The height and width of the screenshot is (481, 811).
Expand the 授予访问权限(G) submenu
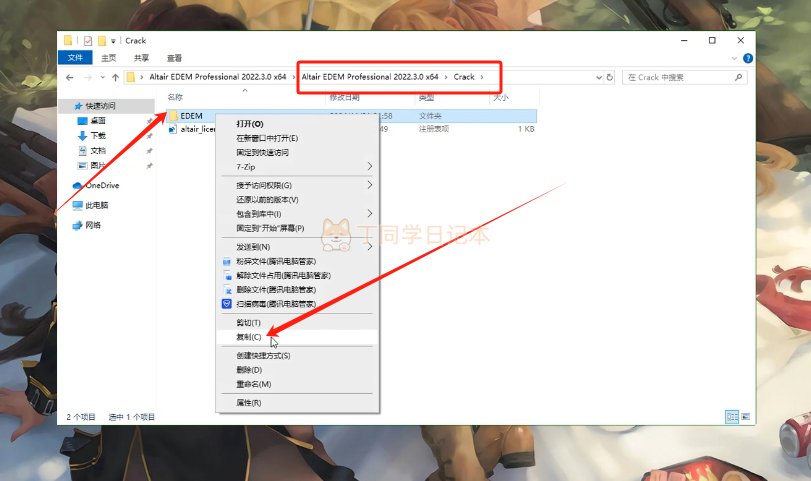pyautogui.click(x=297, y=185)
